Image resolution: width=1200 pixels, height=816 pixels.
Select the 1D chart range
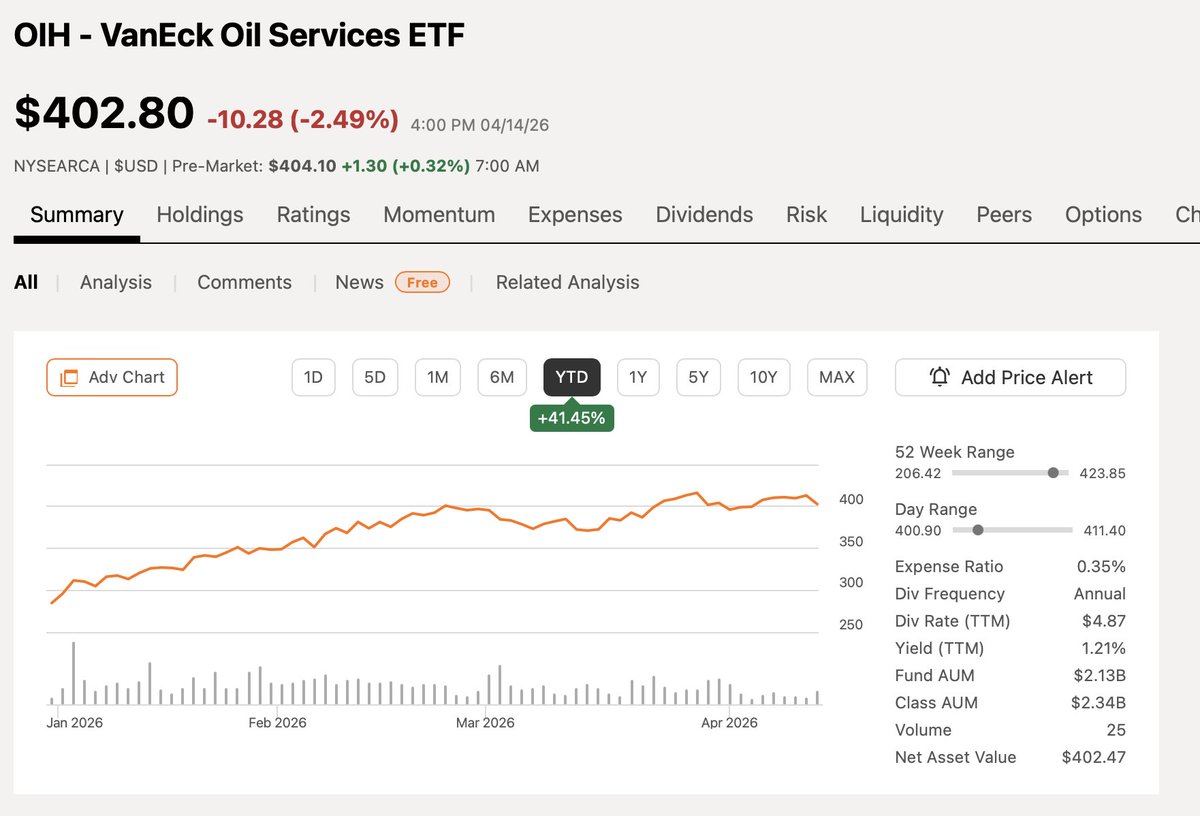(313, 377)
